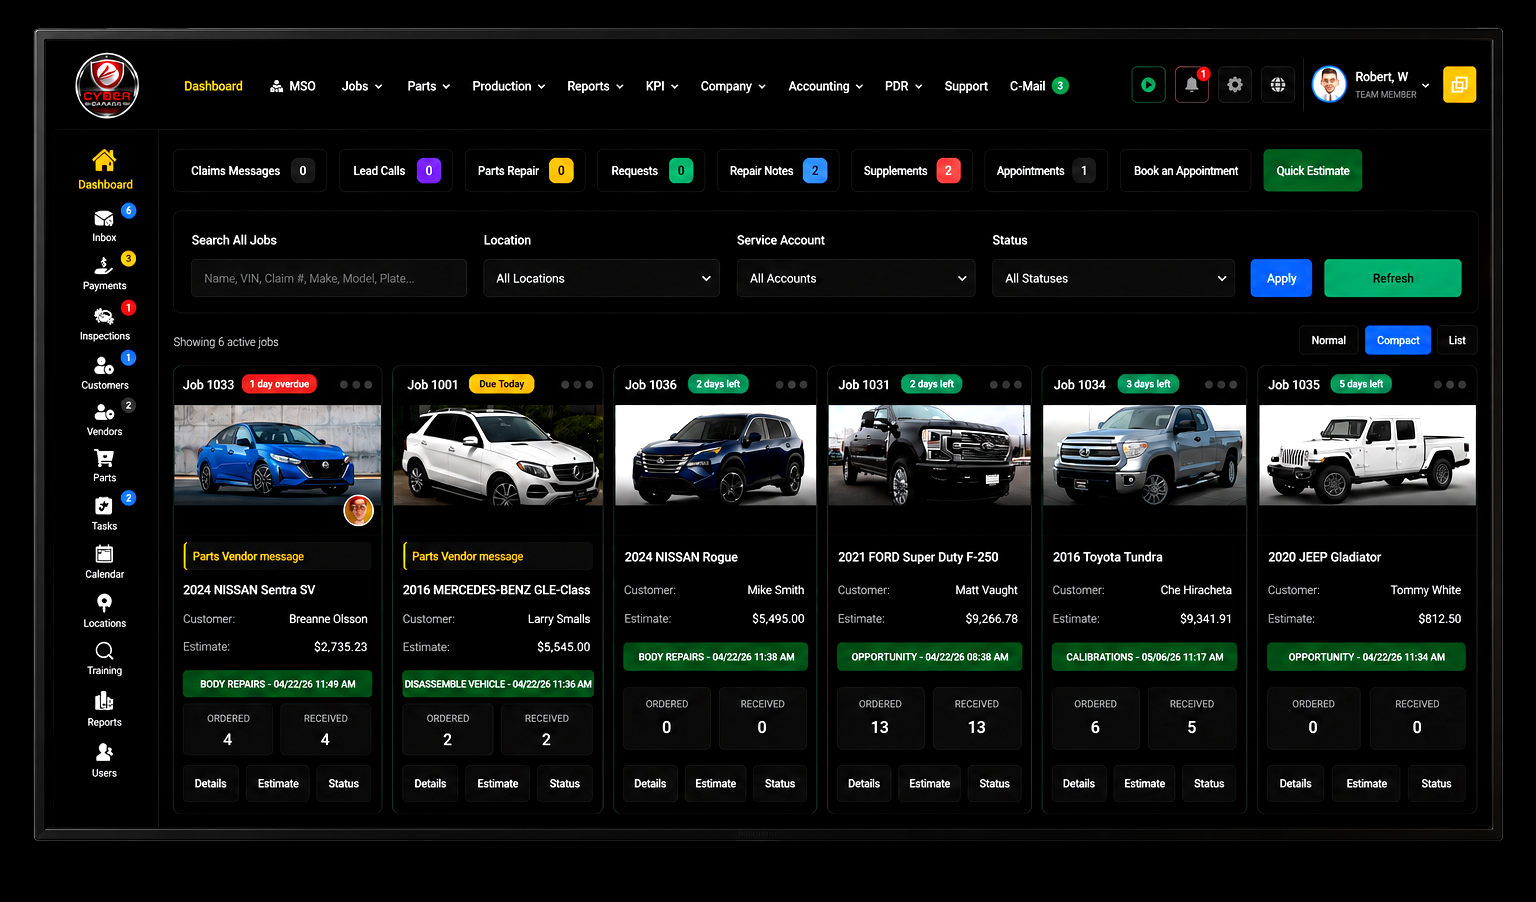Image resolution: width=1536 pixels, height=902 pixels.
Task: Click the Apply button
Action: [x=1281, y=278]
